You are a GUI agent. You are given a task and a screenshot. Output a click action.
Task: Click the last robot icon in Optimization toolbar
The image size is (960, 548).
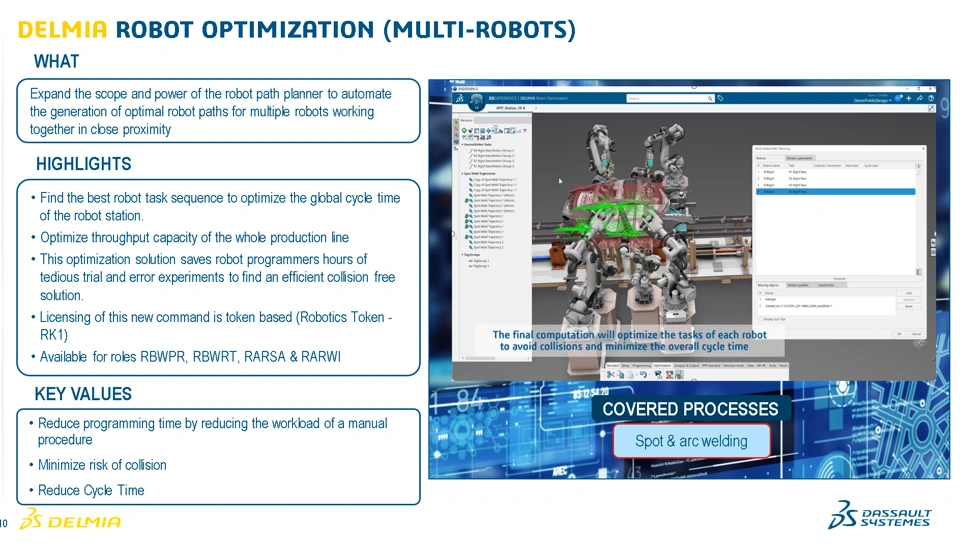coord(680,374)
